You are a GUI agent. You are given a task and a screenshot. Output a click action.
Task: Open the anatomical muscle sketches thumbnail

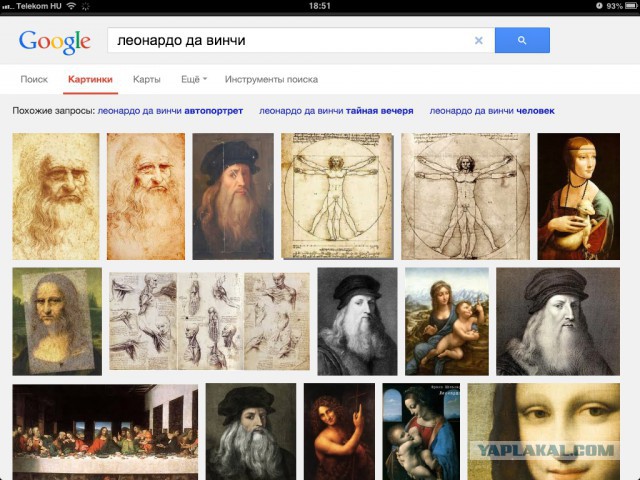tap(209, 321)
